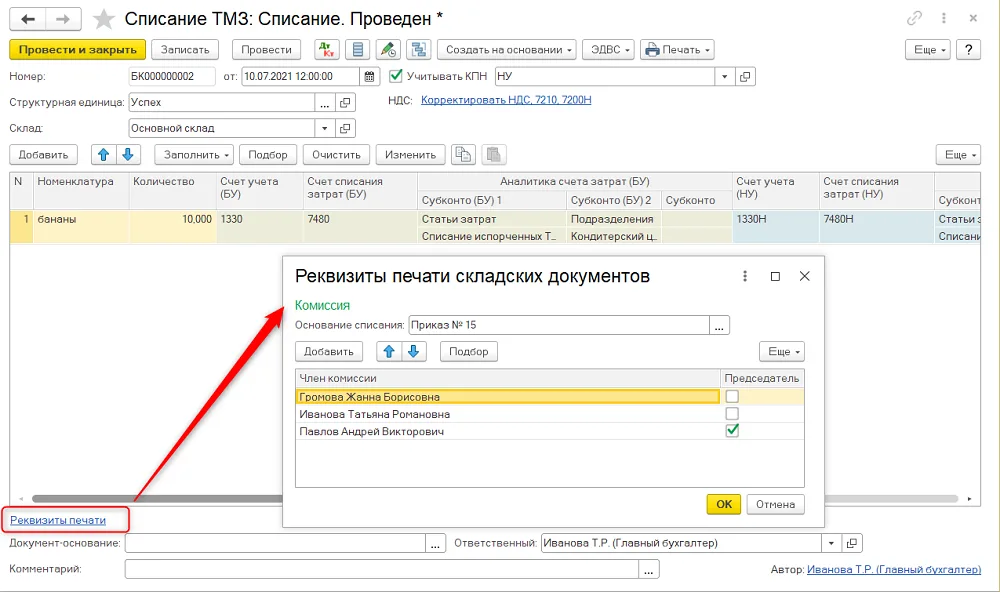The image size is (1000, 592).
Task: Open Реквизиты печати link
Action: pyautogui.click(x=58, y=520)
